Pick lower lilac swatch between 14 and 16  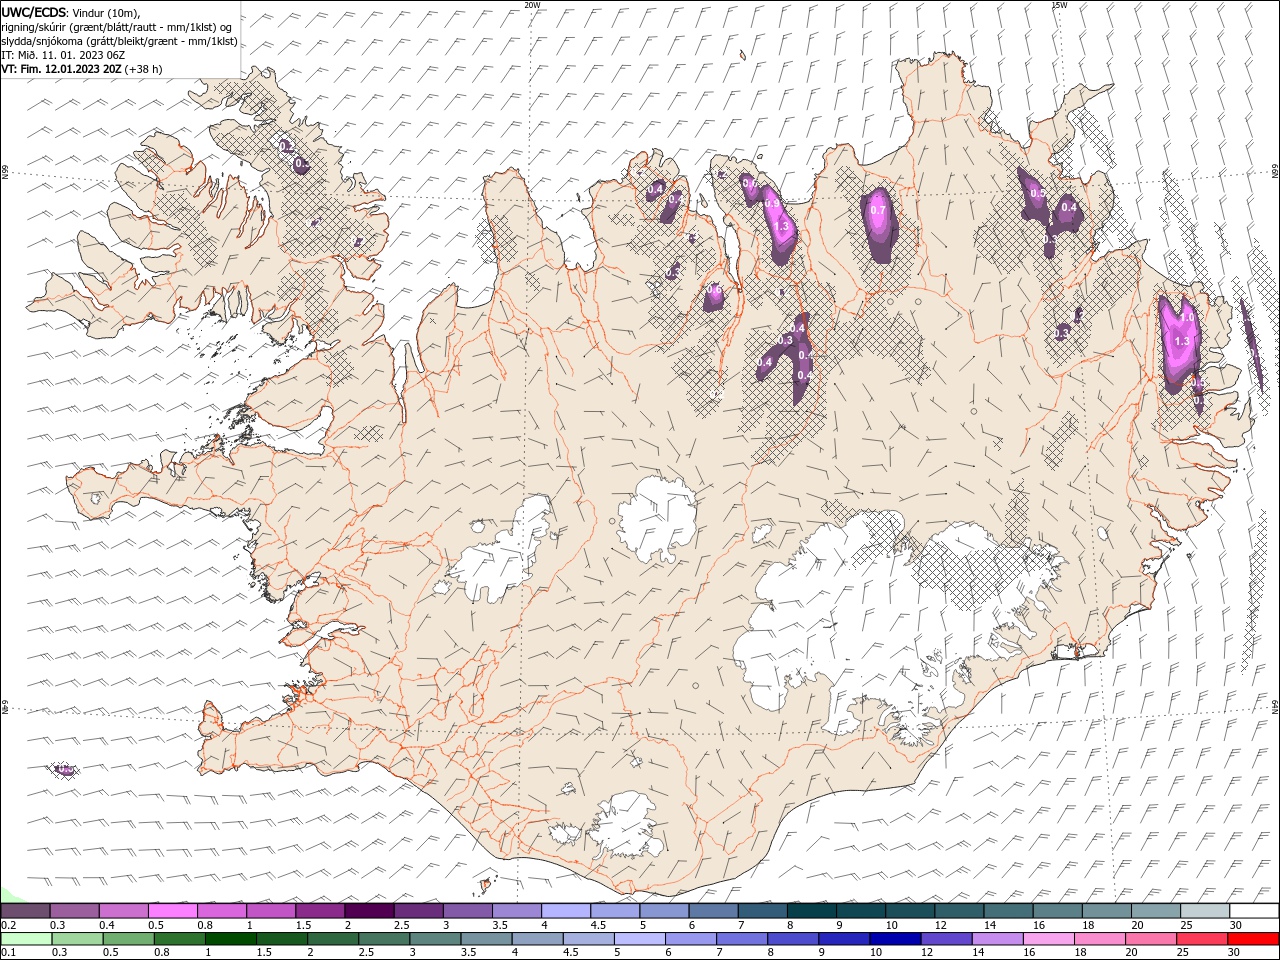click(x=997, y=940)
